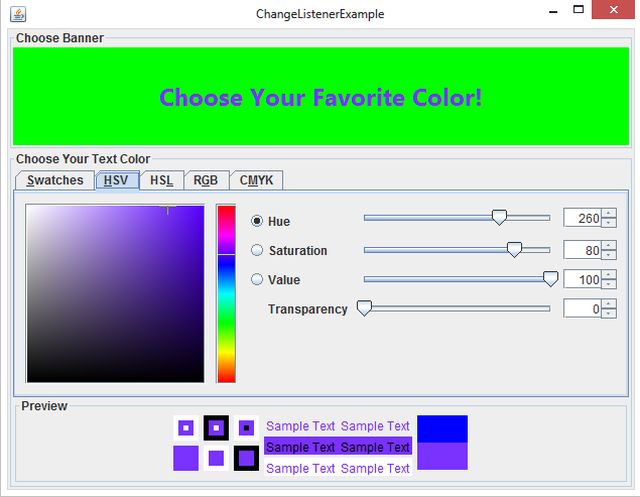This screenshot has height=497, width=640.
Task: Click the bottom-row square with thick black border
Action: pyautogui.click(x=247, y=458)
